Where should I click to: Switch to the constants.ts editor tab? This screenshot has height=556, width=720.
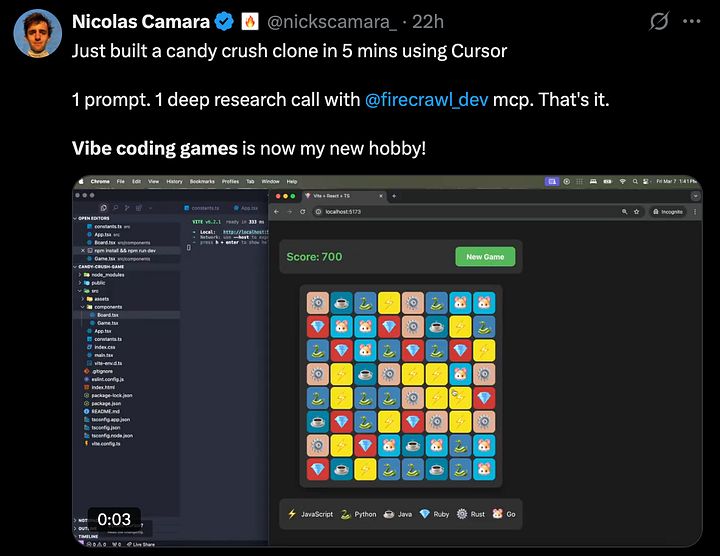point(202,208)
